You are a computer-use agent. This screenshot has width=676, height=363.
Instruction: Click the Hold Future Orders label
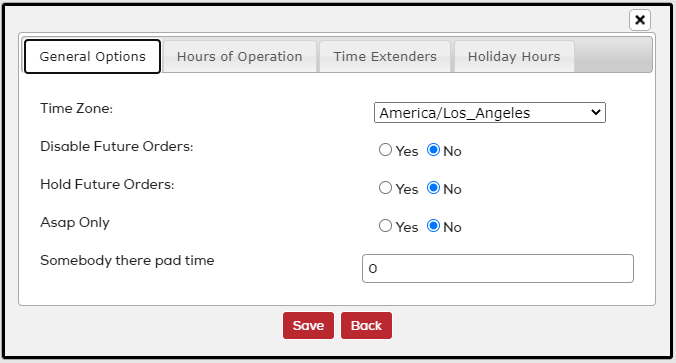(107, 184)
